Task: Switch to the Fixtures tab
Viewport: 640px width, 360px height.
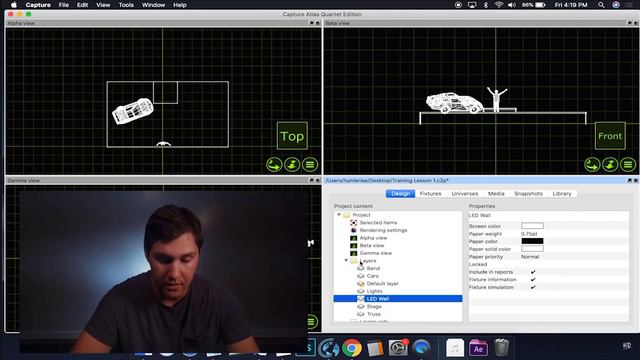Action: [x=430, y=193]
